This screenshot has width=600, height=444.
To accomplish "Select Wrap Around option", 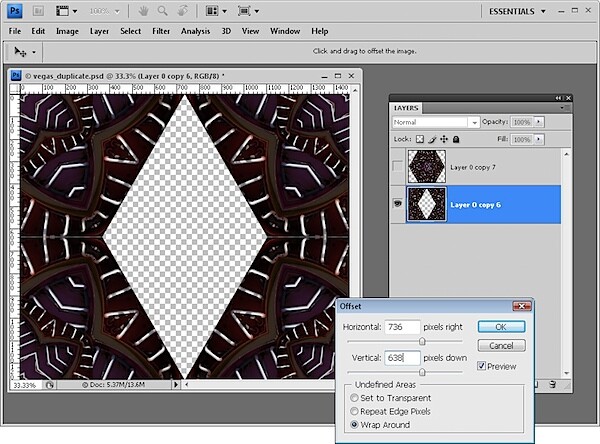I will pyautogui.click(x=354, y=425).
